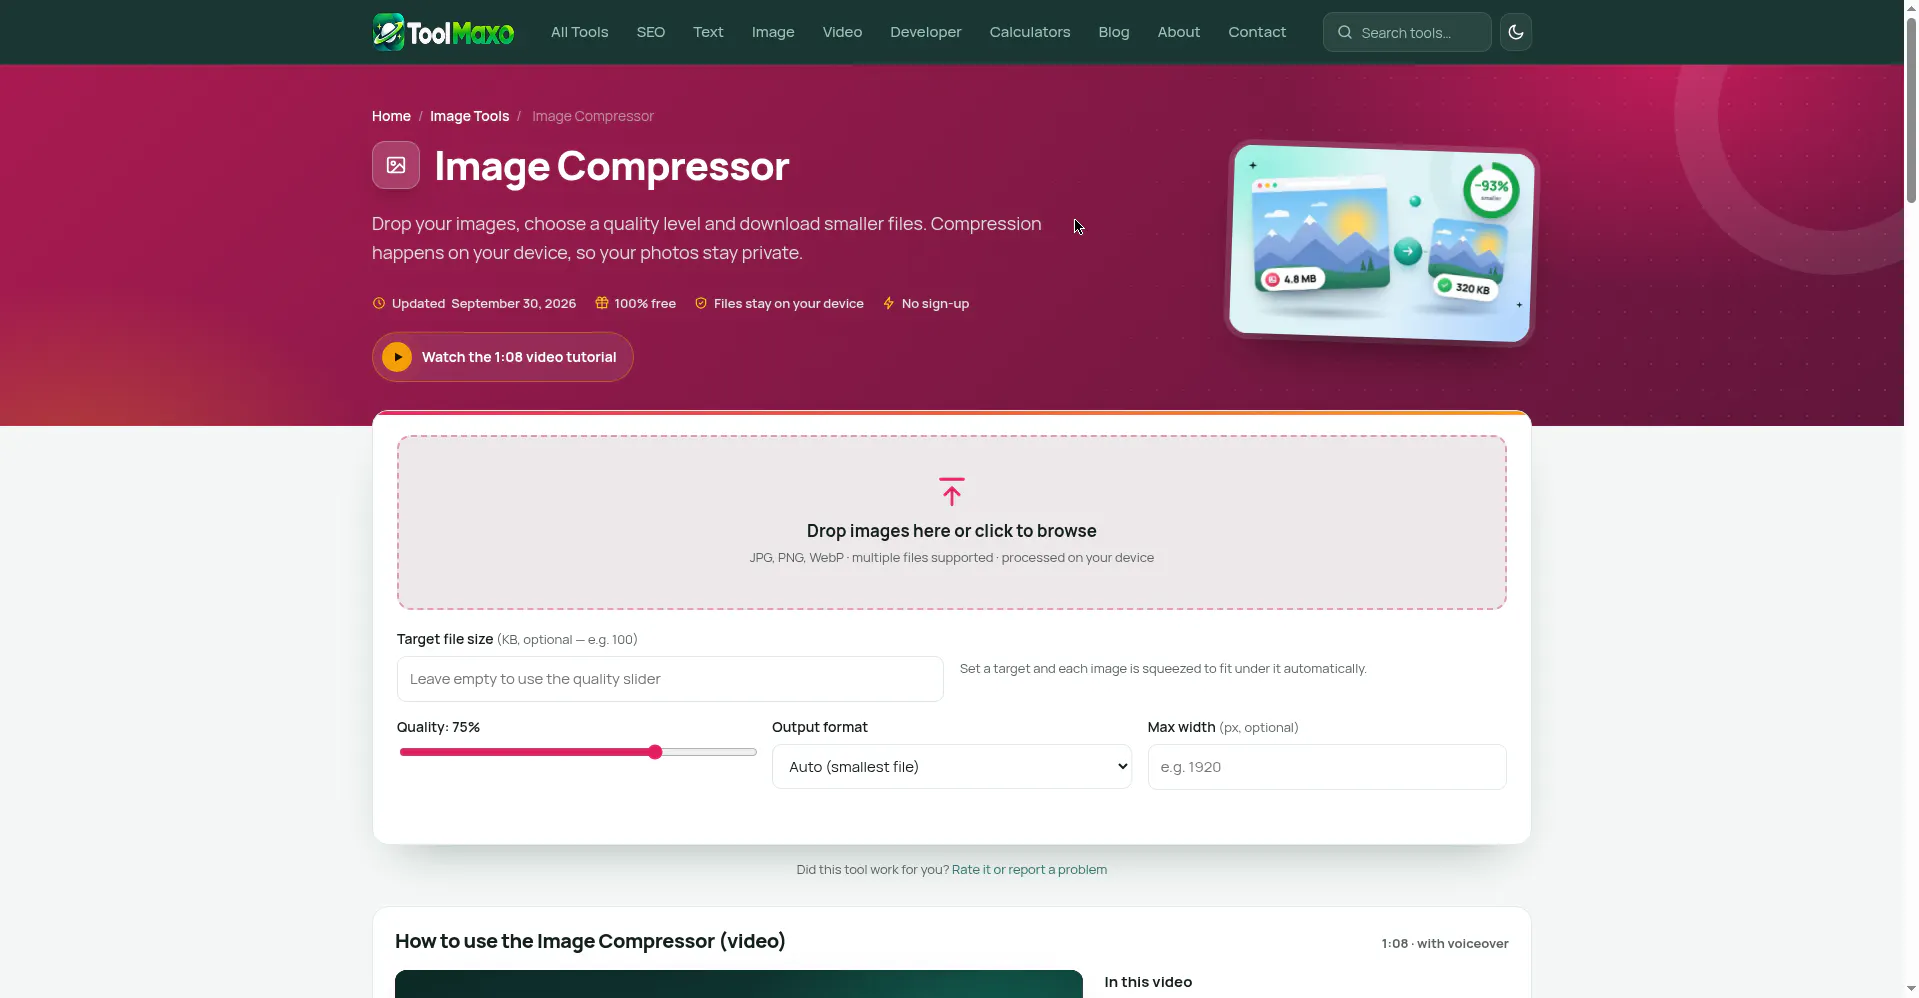Screen dimensions: 1919x998
Task: Expand the Output format dropdown
Action: coord(952,767)
